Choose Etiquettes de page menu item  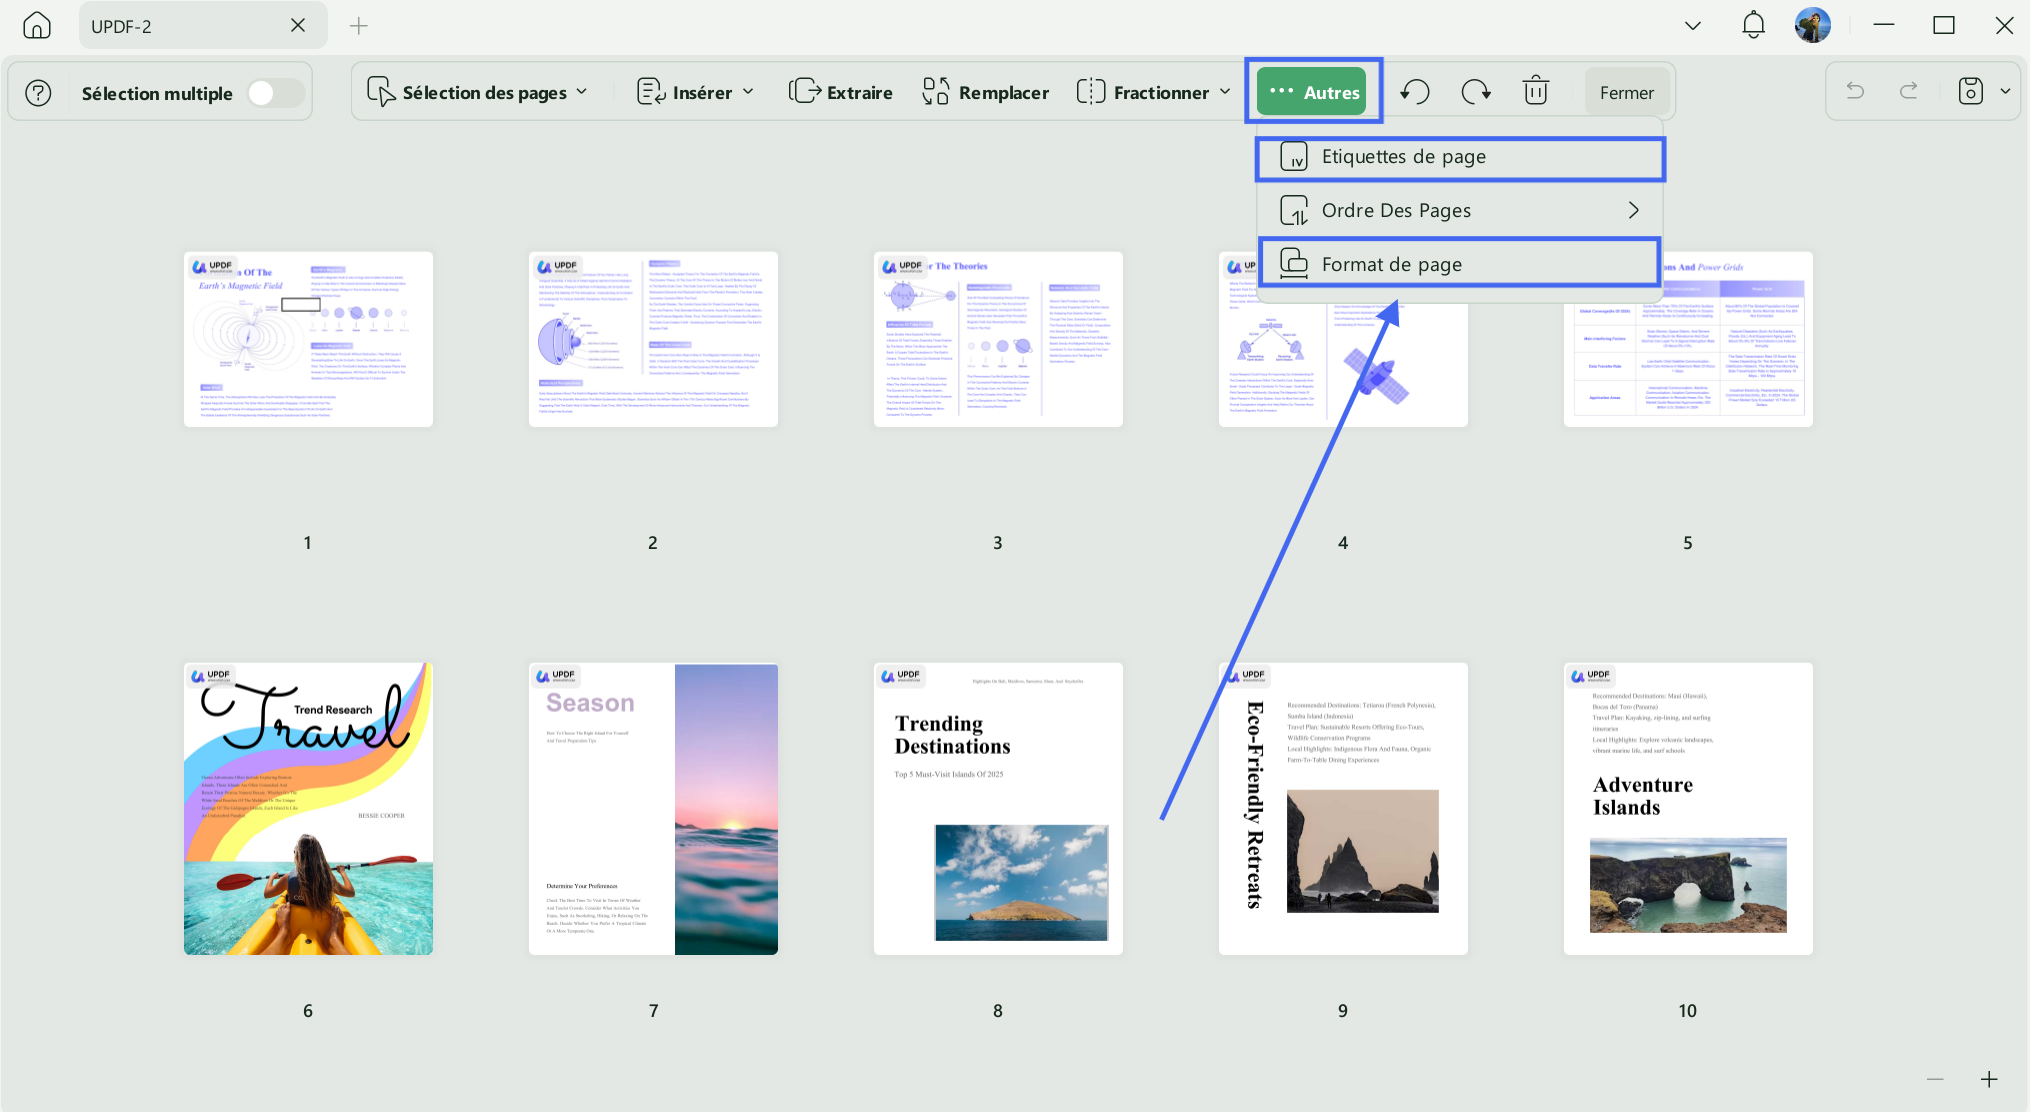pyautogui.click(x=1460, y=157)
